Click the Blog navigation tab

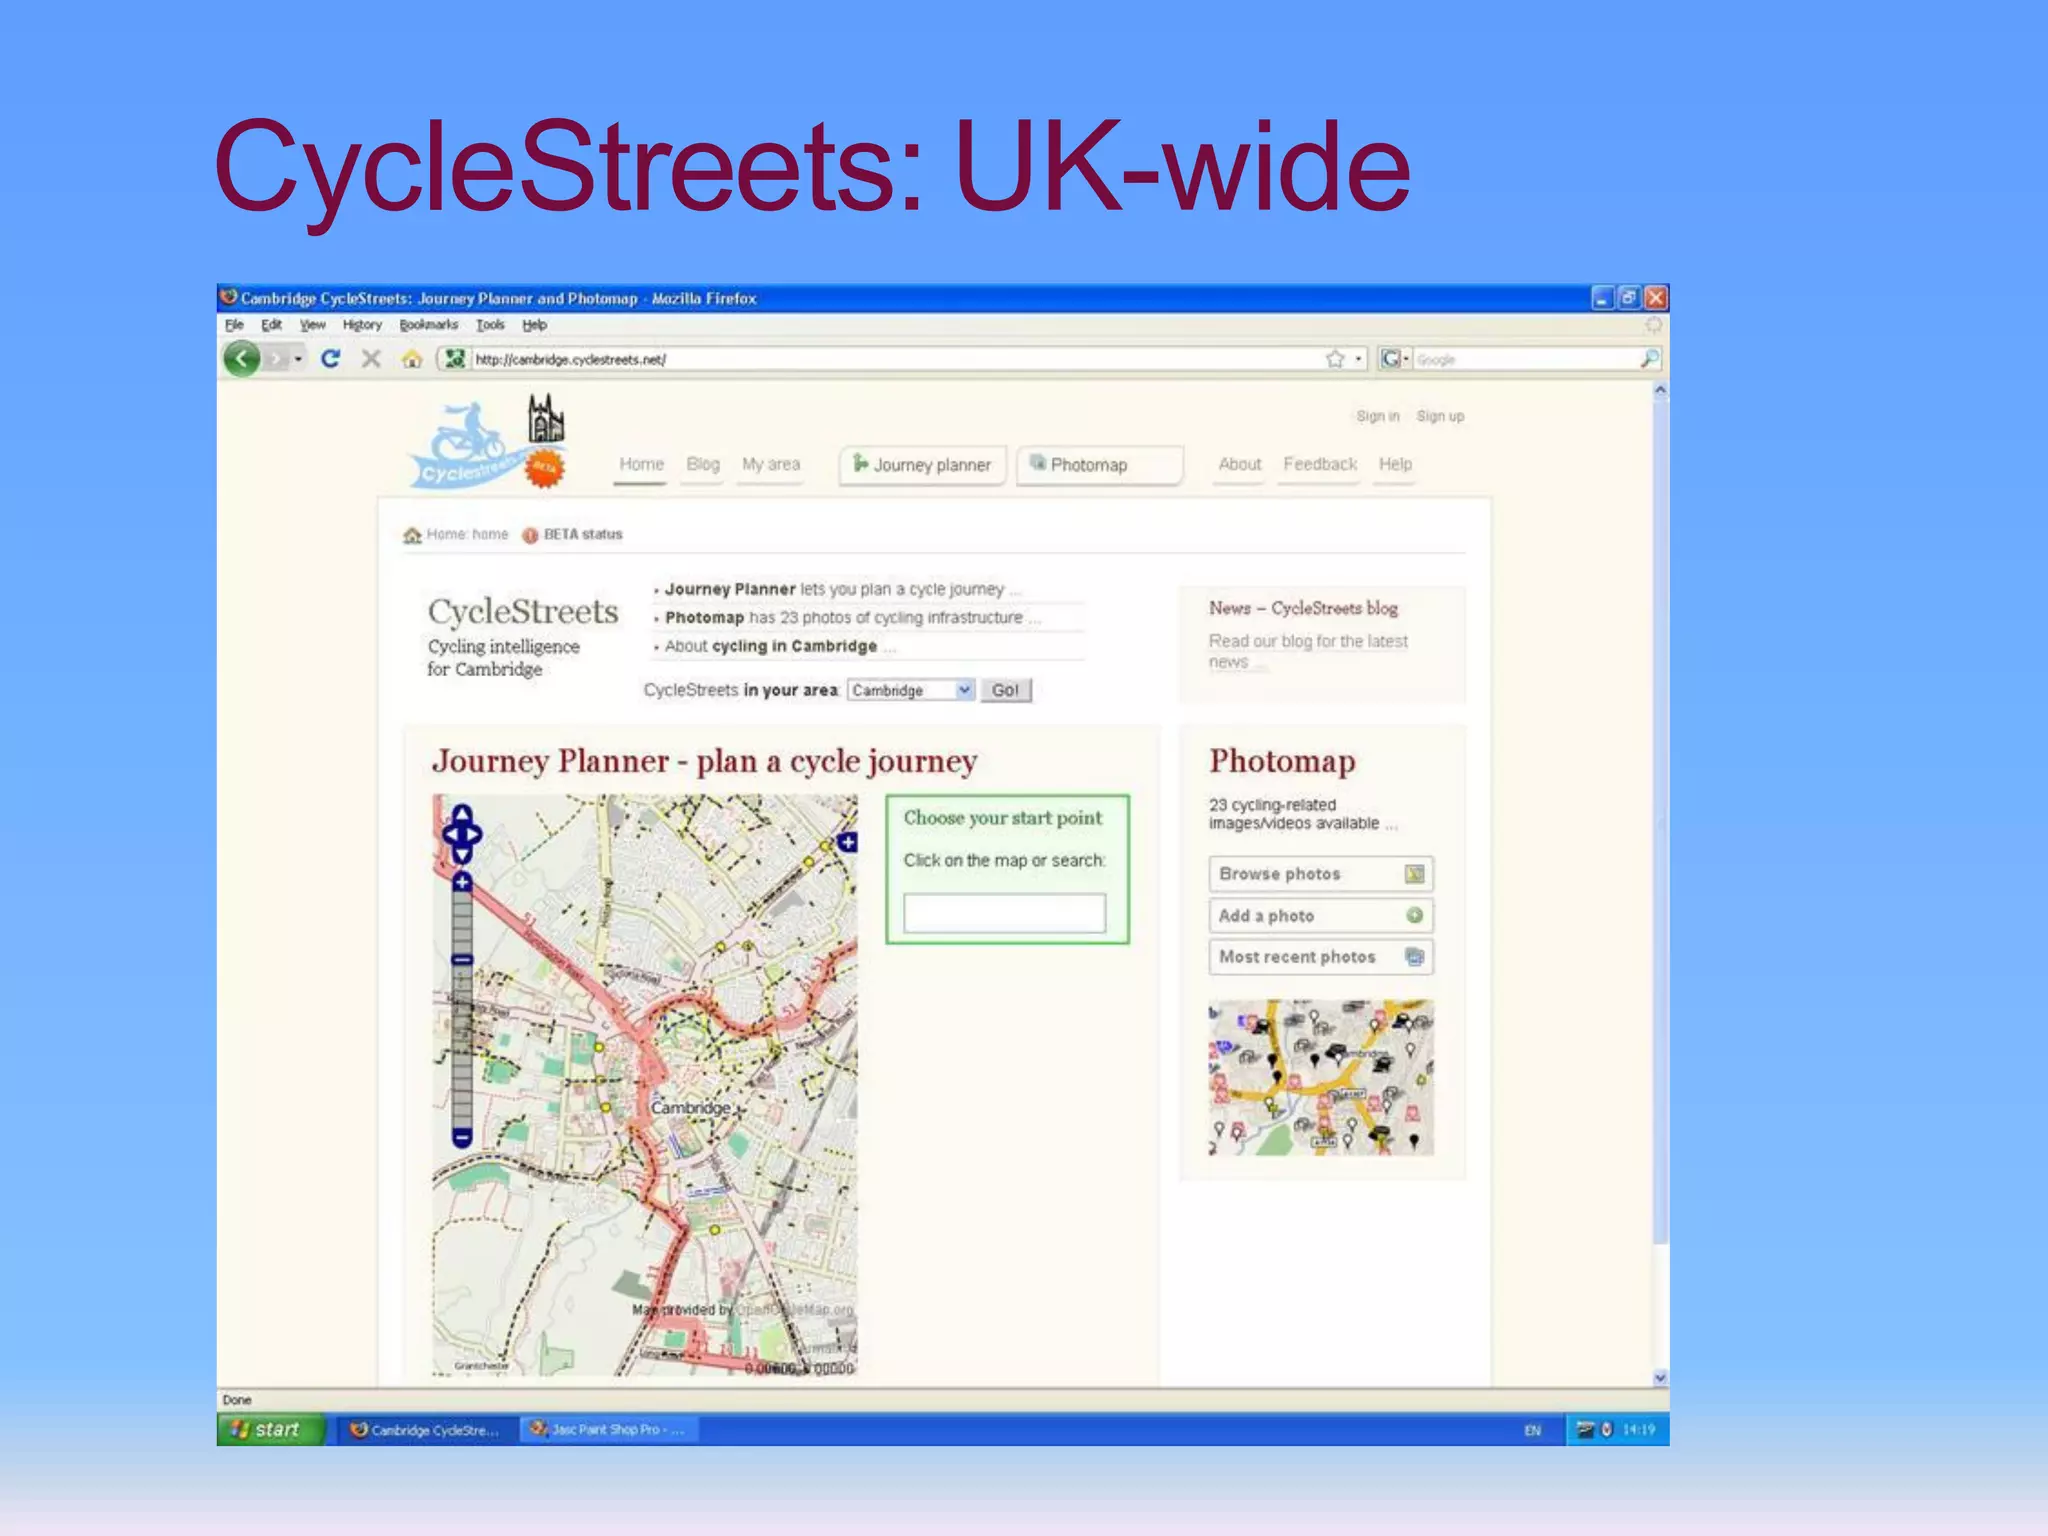[703, 464]
